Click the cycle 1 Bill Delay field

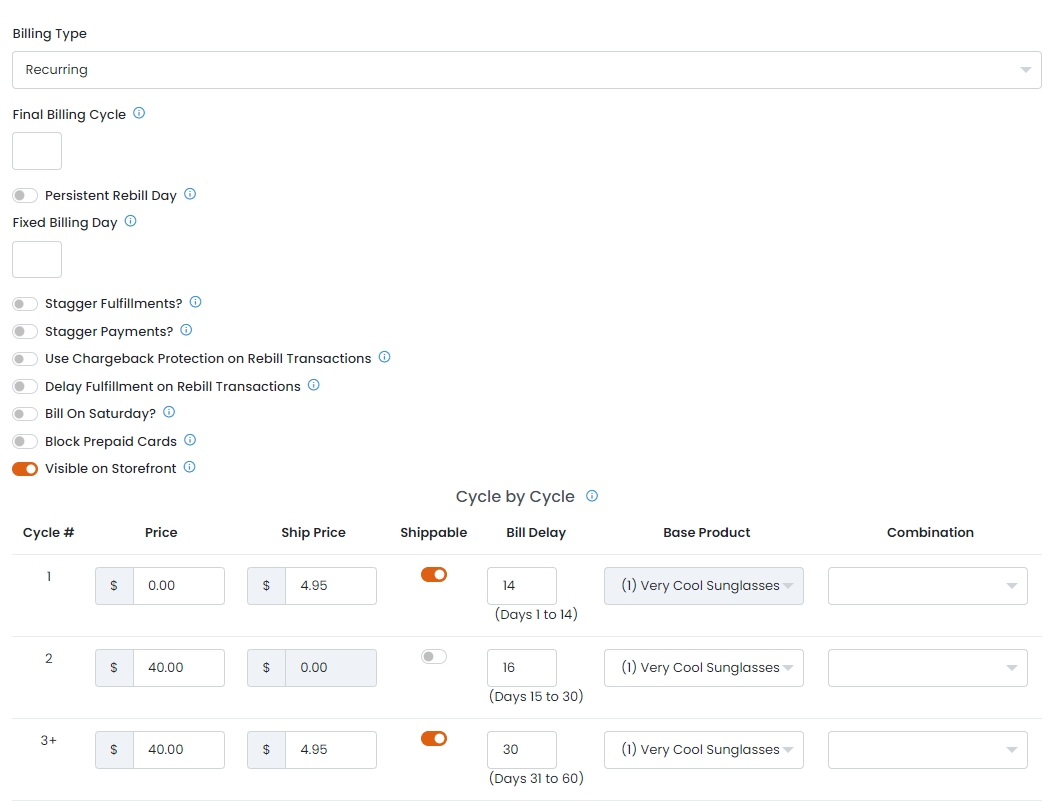coord(521,586)
